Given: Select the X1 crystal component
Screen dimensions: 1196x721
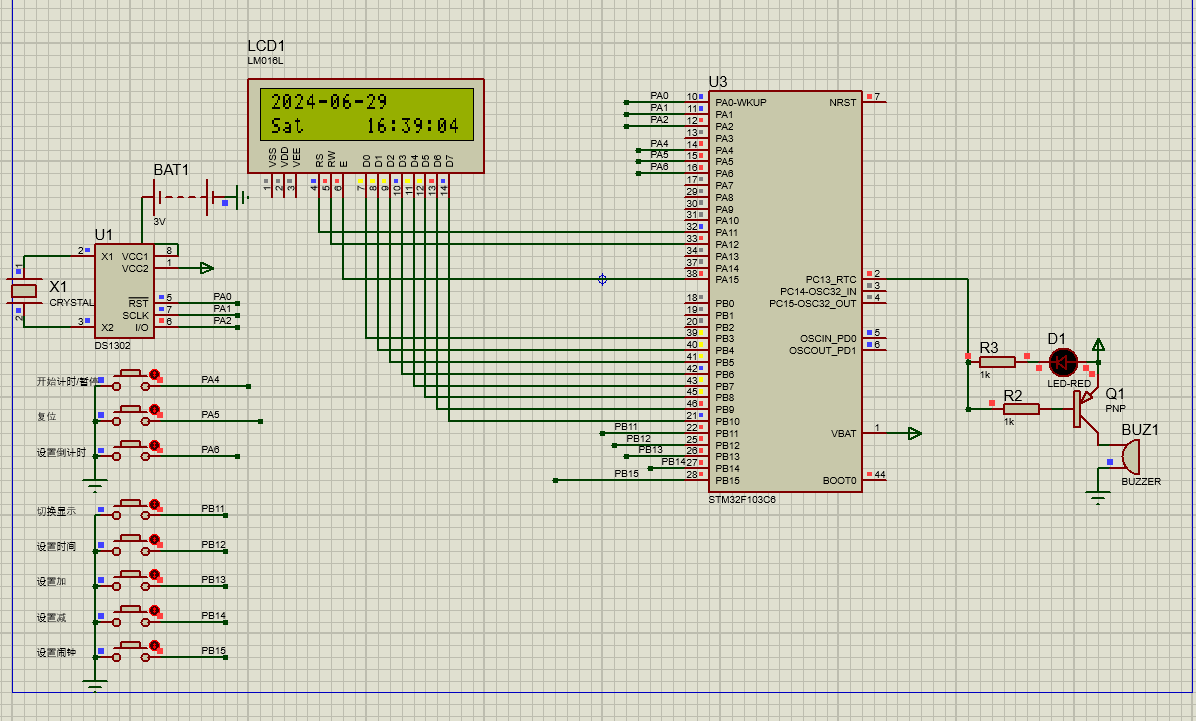Looking at the screenshot, I should tap(23, 291).
